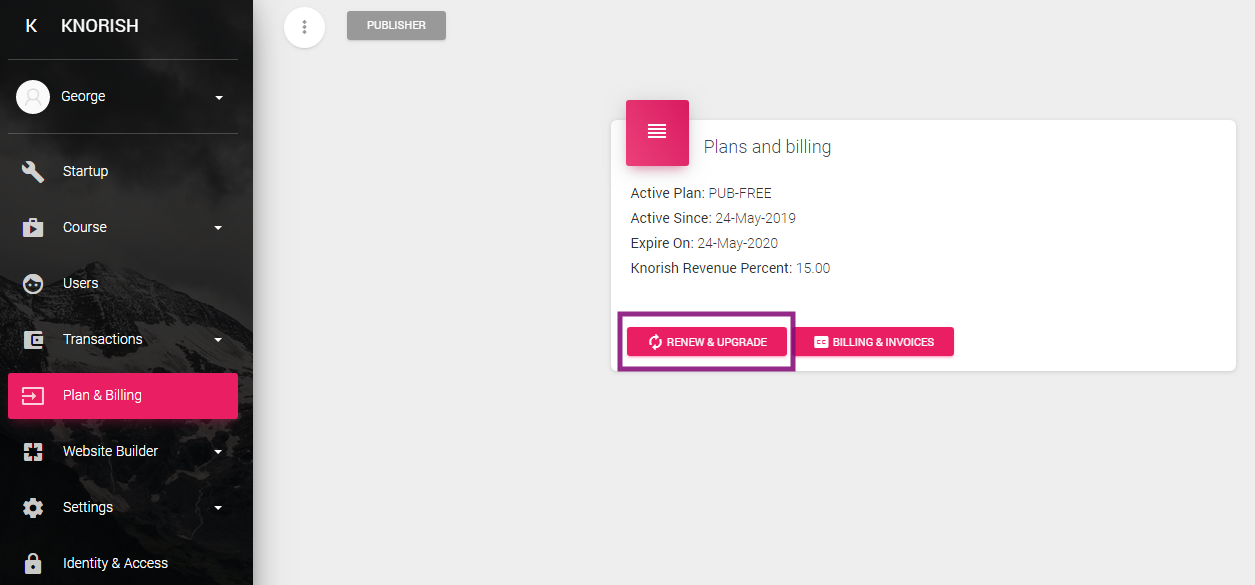Expand the Transactions submenu arrow

pyautogui.click(x=218, y=340)
